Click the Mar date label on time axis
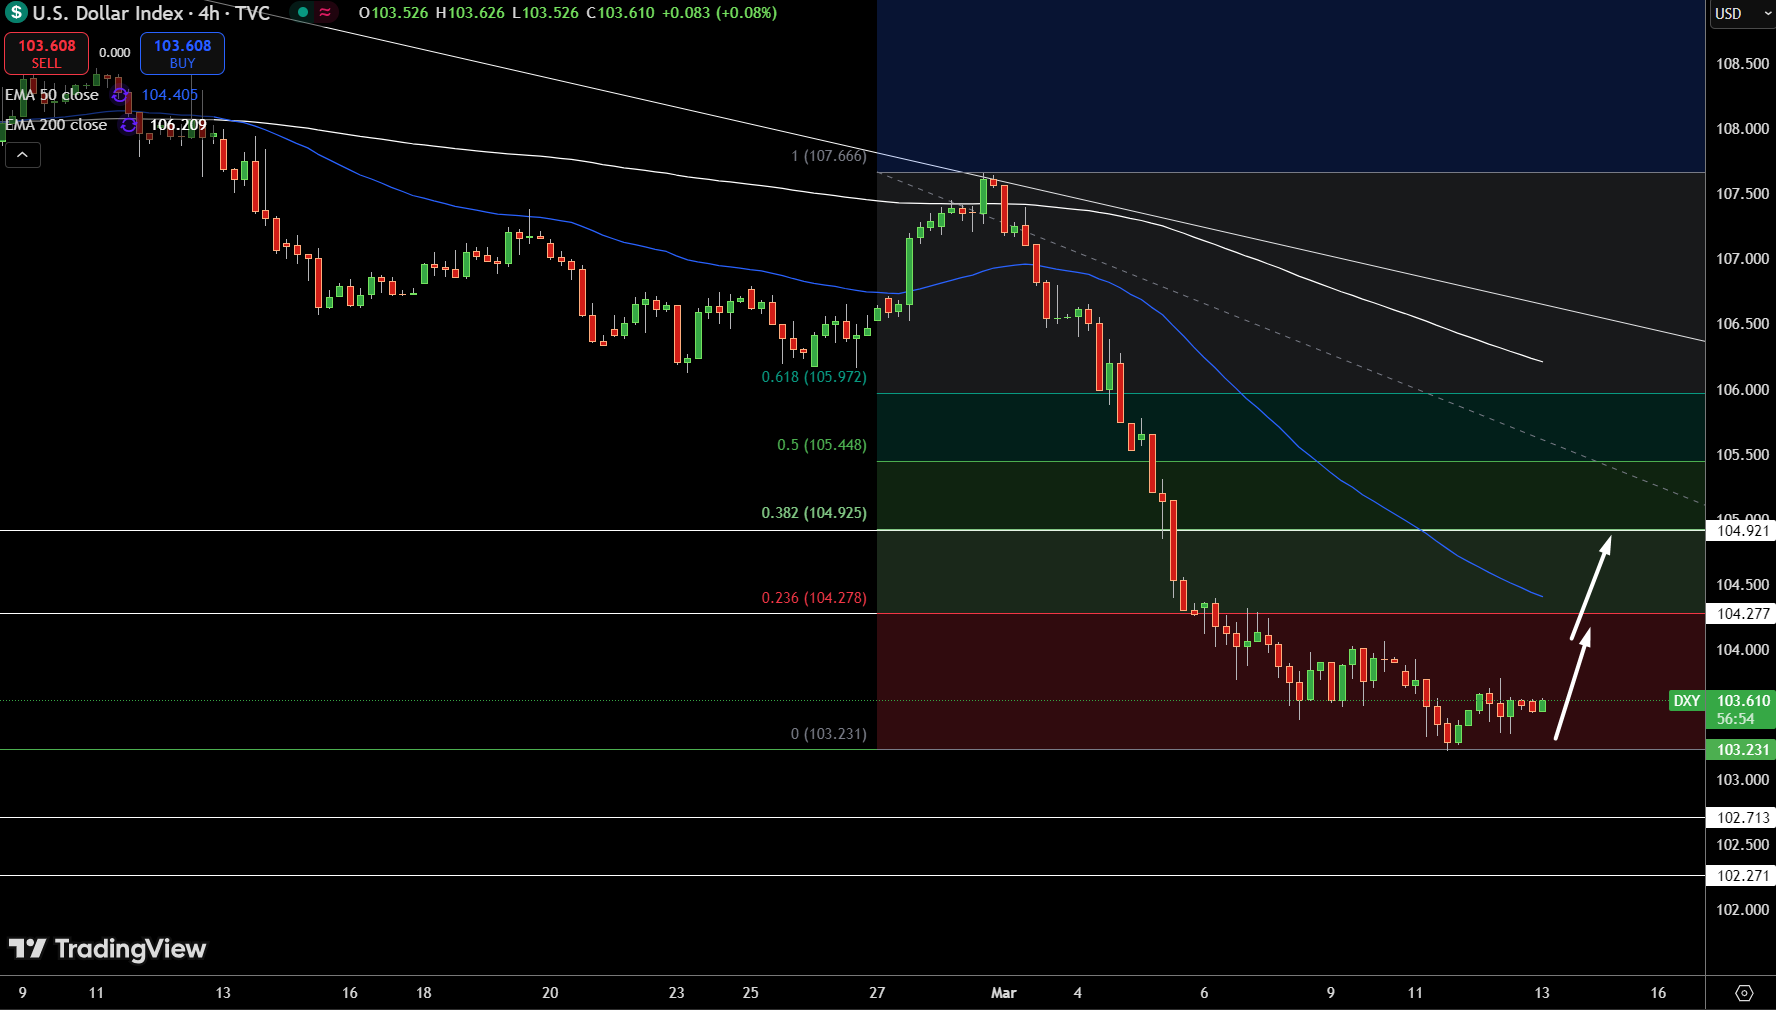Screen dimensions: 1776x1010 click(1003, 993)
